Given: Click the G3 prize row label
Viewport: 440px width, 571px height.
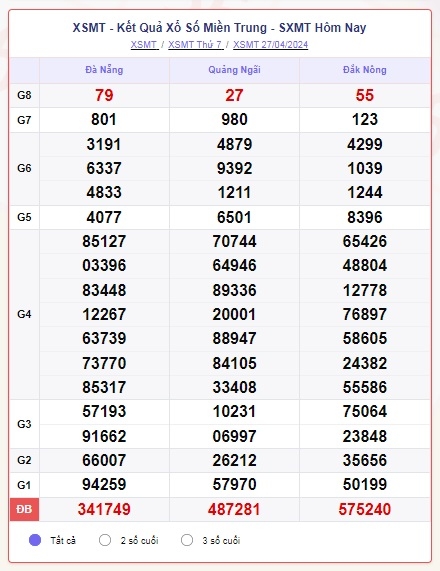Looking at the screenshot, I should pyautogui.click(x=24, y=424).
